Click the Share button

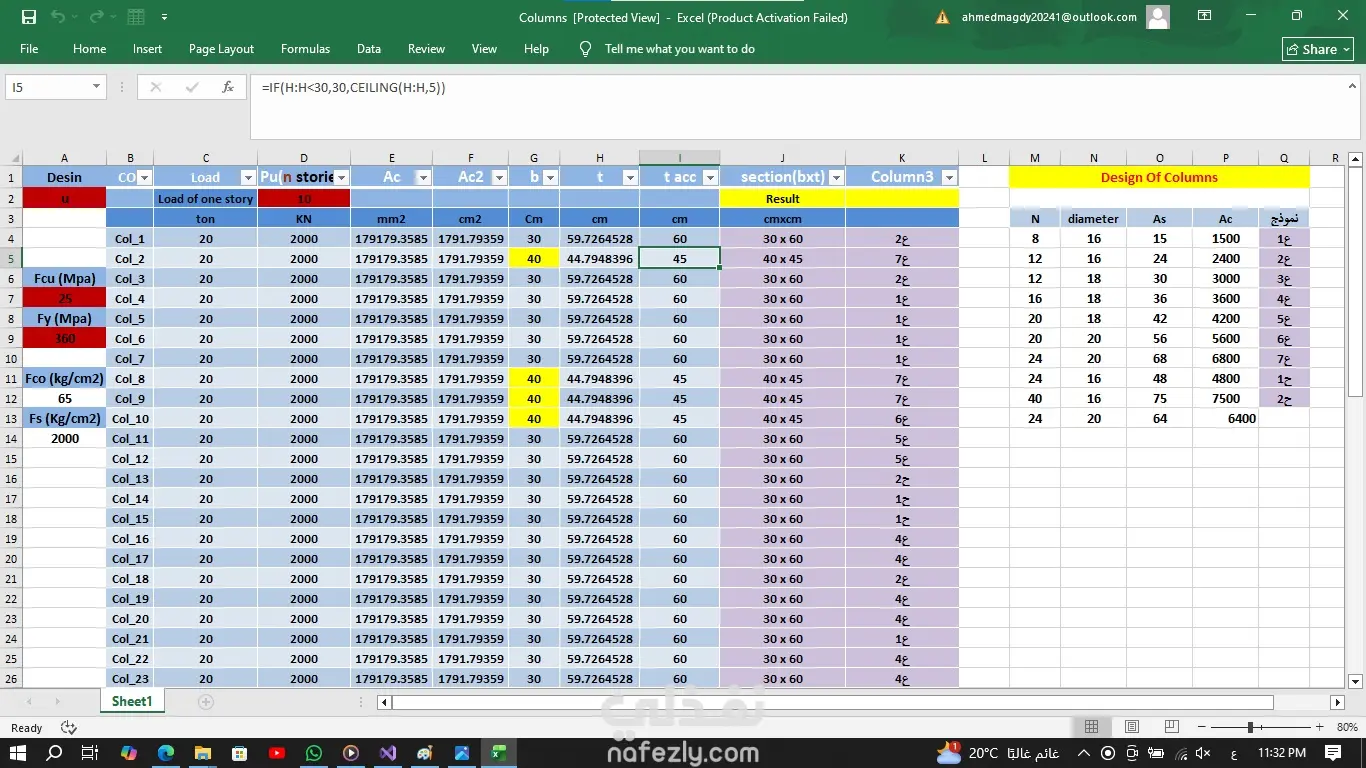(1317, 49)
